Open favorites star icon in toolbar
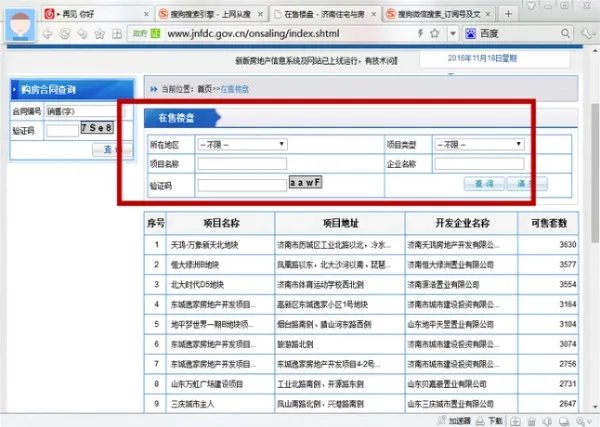 99,34
